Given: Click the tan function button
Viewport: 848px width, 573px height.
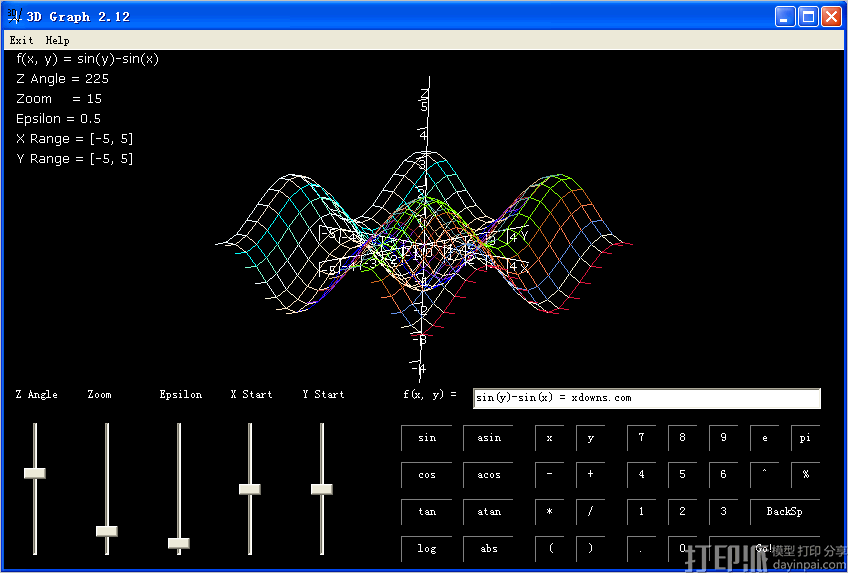Looking at the screenshot, I should point(427,511).
